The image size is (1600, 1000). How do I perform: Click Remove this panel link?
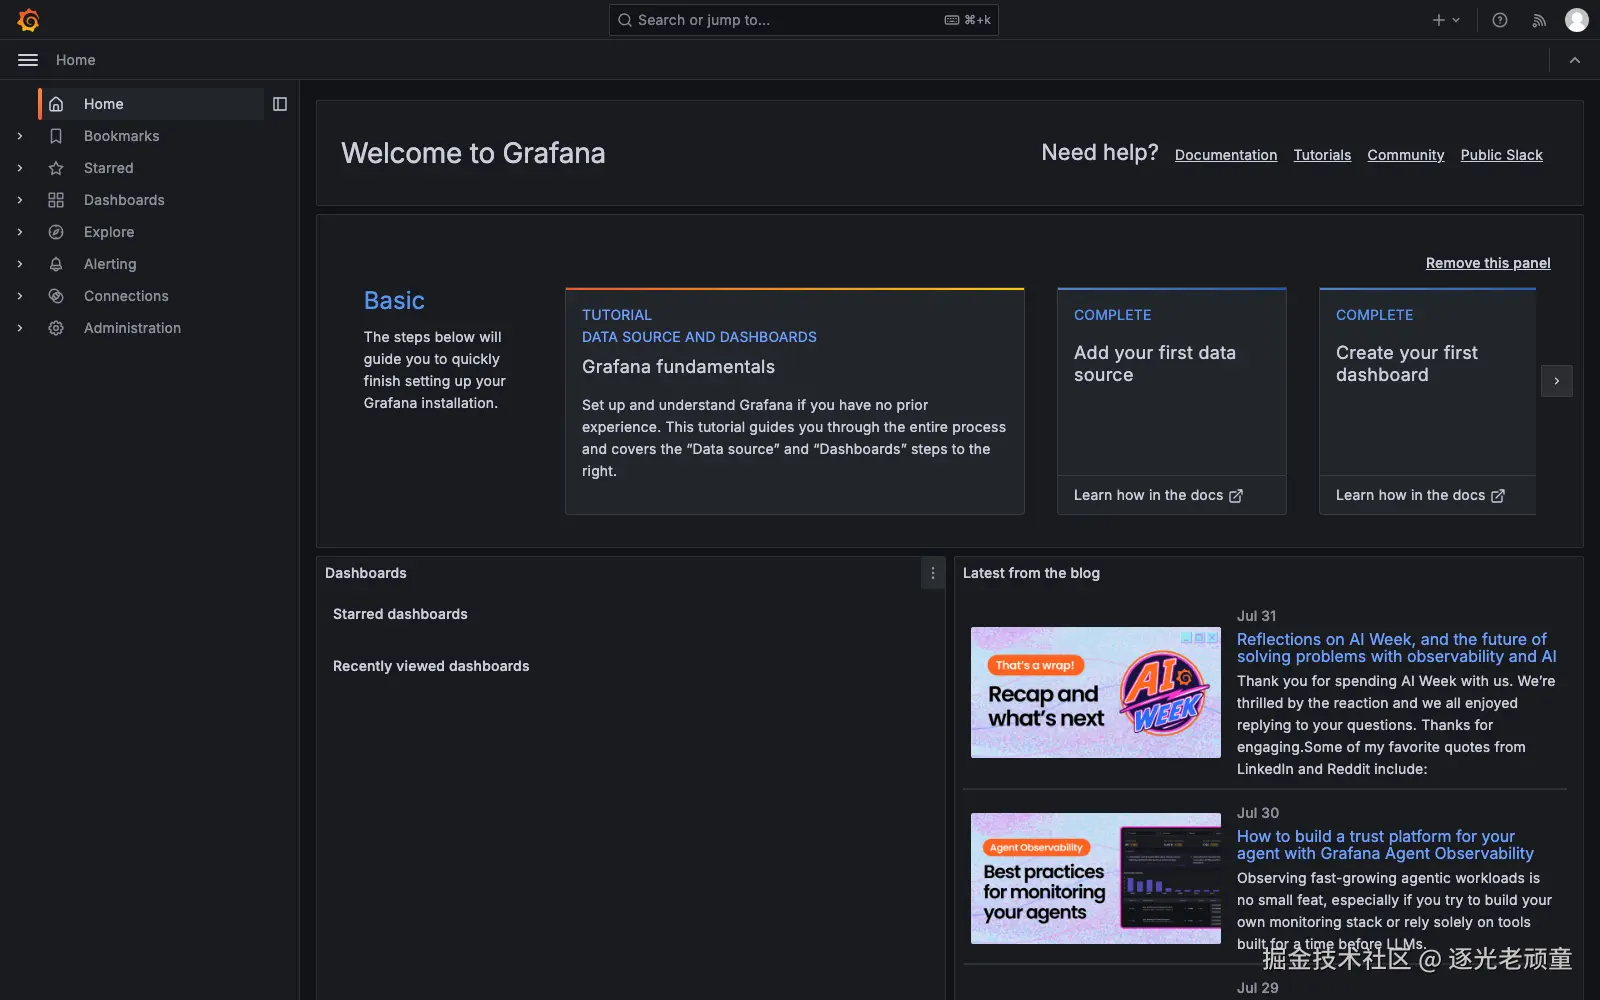(1488, 263)
